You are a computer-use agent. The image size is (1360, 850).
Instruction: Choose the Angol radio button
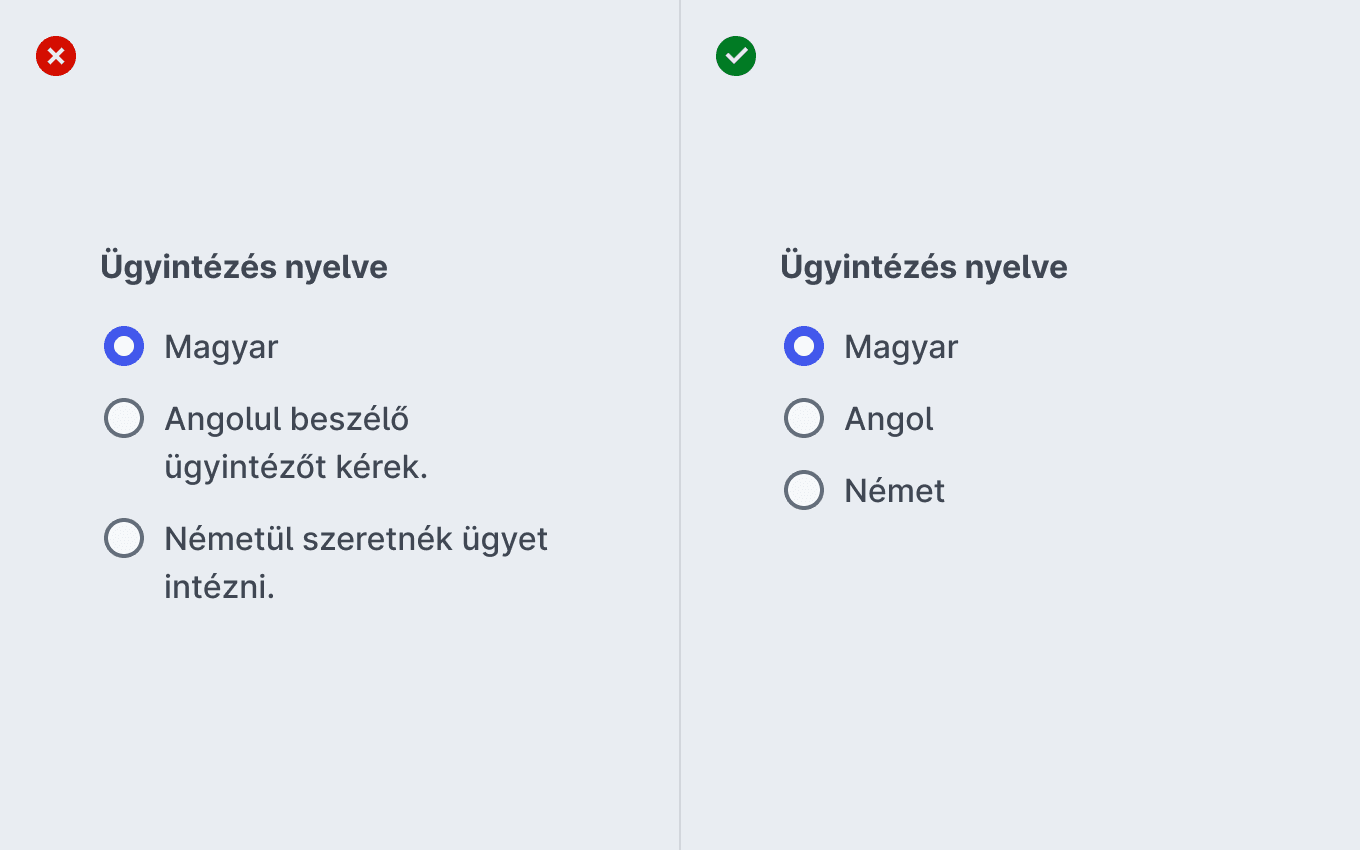click(x=804, y=418)
